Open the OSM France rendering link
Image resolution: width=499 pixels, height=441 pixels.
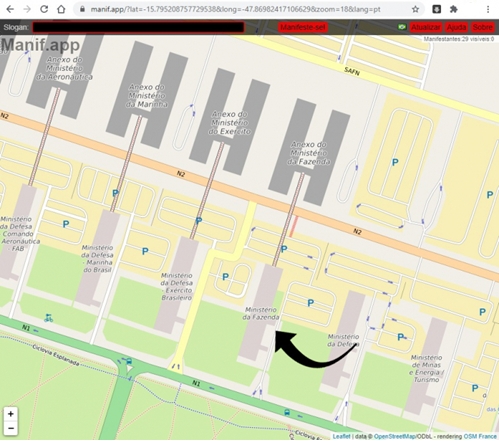[x=480, y=436]
